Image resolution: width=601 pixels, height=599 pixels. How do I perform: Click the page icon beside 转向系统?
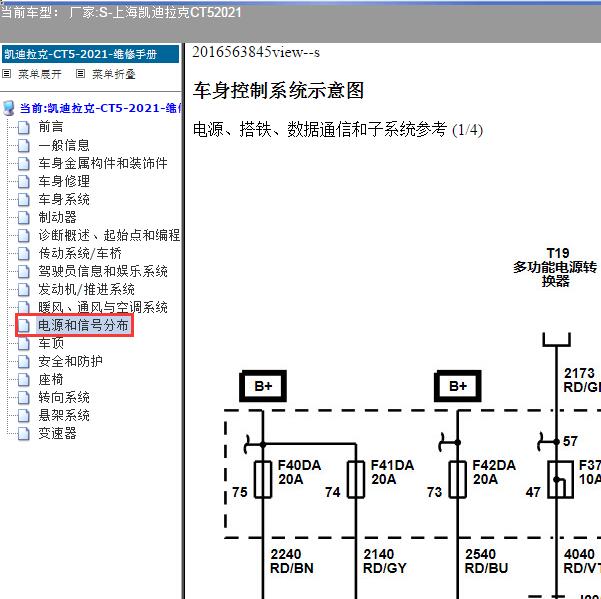pyautogui.click(x=23, y=397)
